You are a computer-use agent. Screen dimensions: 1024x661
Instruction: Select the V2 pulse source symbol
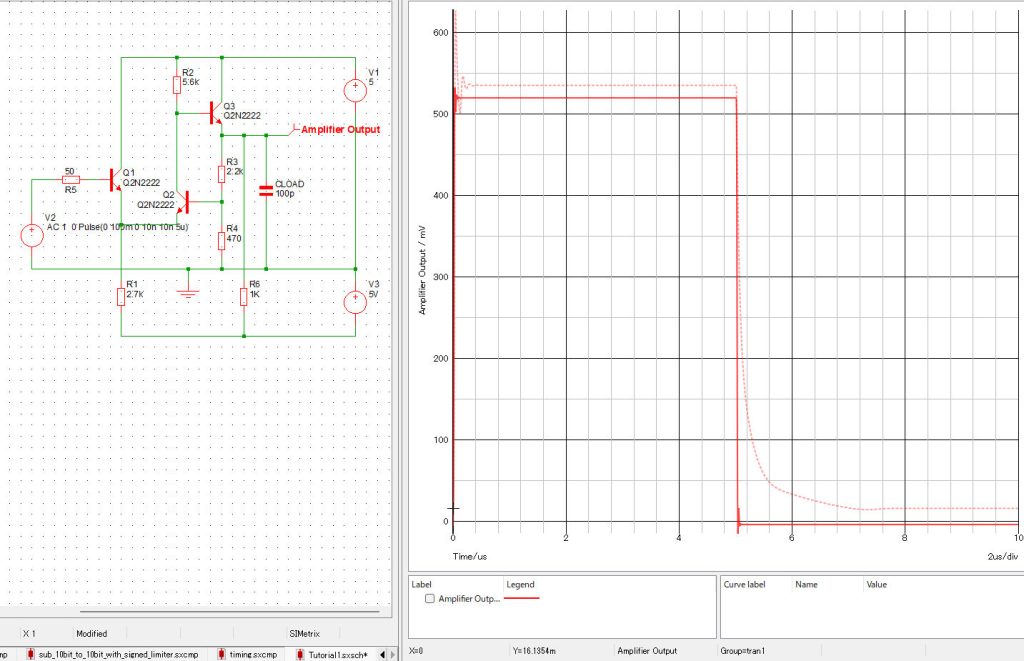[31, 236]
